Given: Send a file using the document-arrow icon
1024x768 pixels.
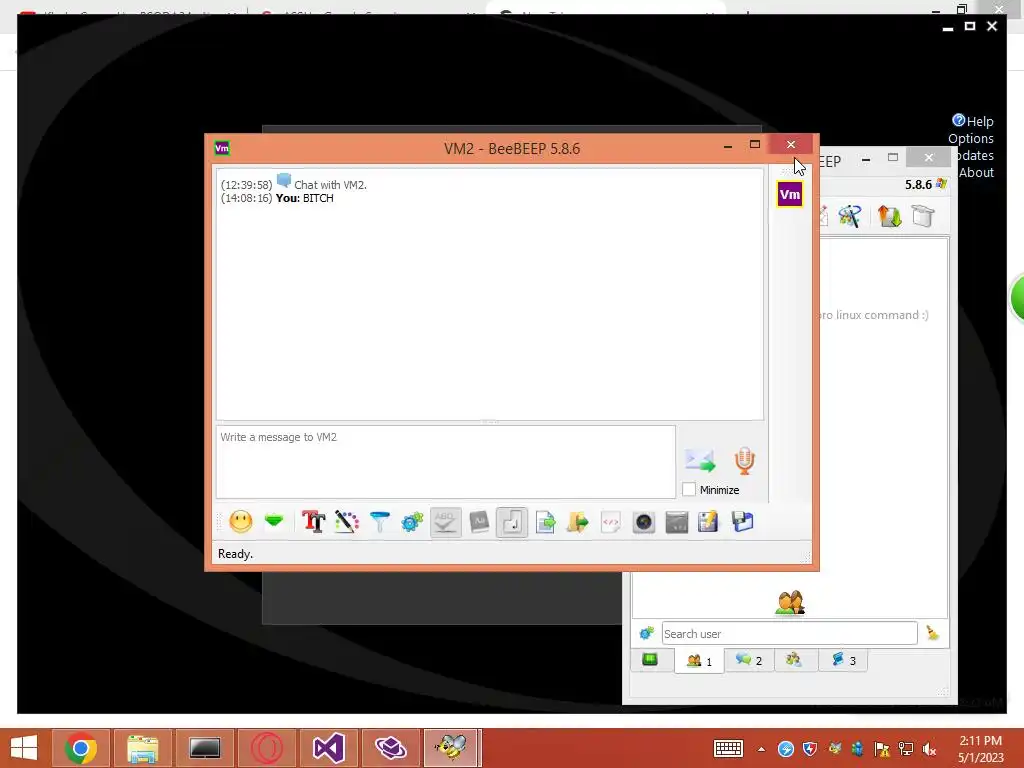Looking at the screenshot, I should tap(545, 522).
